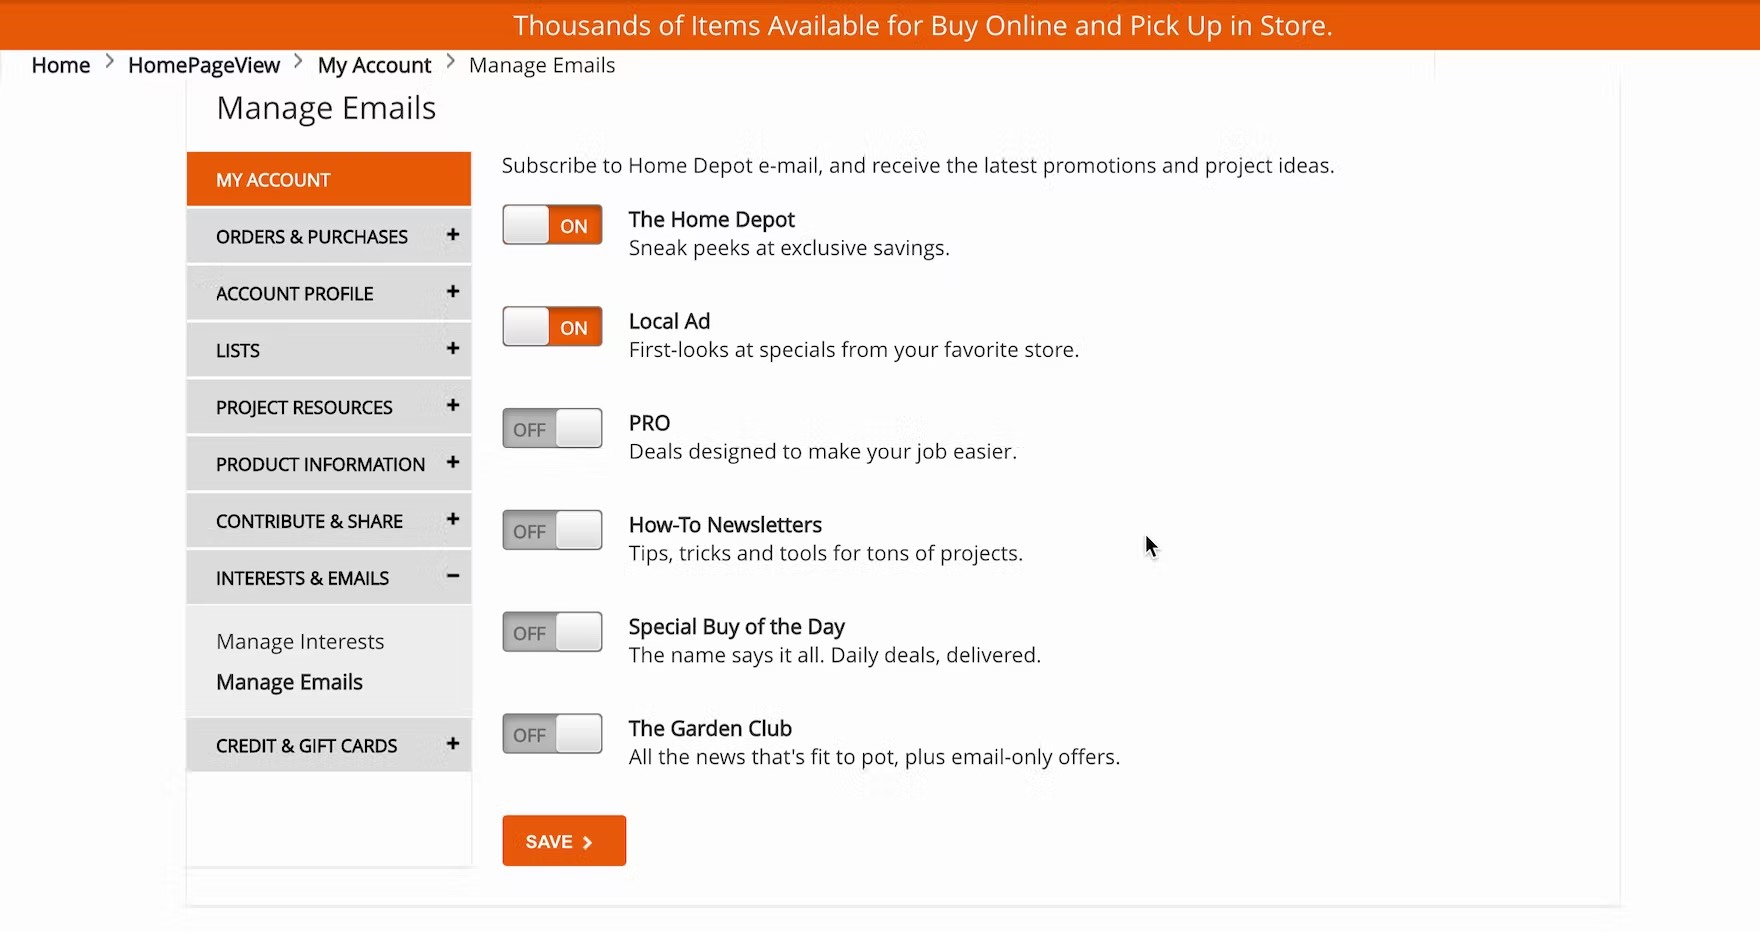Go to Home breadcrumb link
Image resolution: width=1760 pixels, height=932 pixels.
click(x=61, y=66)
